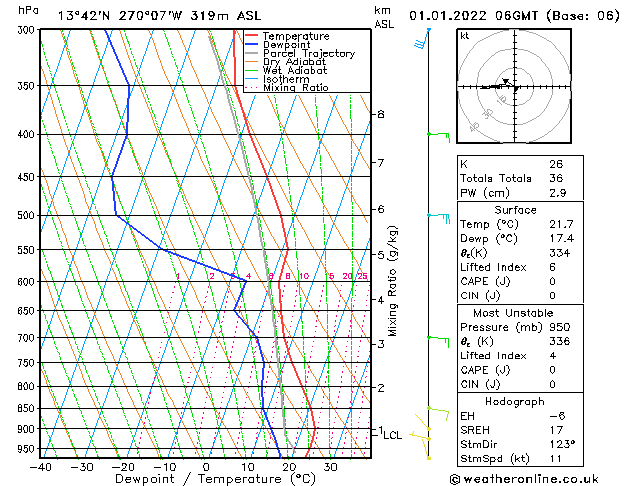The width and height of the screenshot is (629, 486).
Task: Click the blue wind barb at 300 hPa
Action: tap(422, 38)
